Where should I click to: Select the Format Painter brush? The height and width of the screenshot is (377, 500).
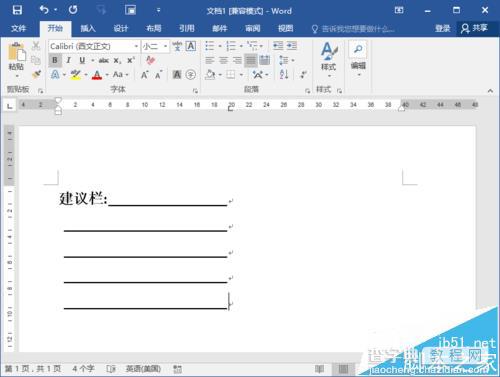point(36,74)
